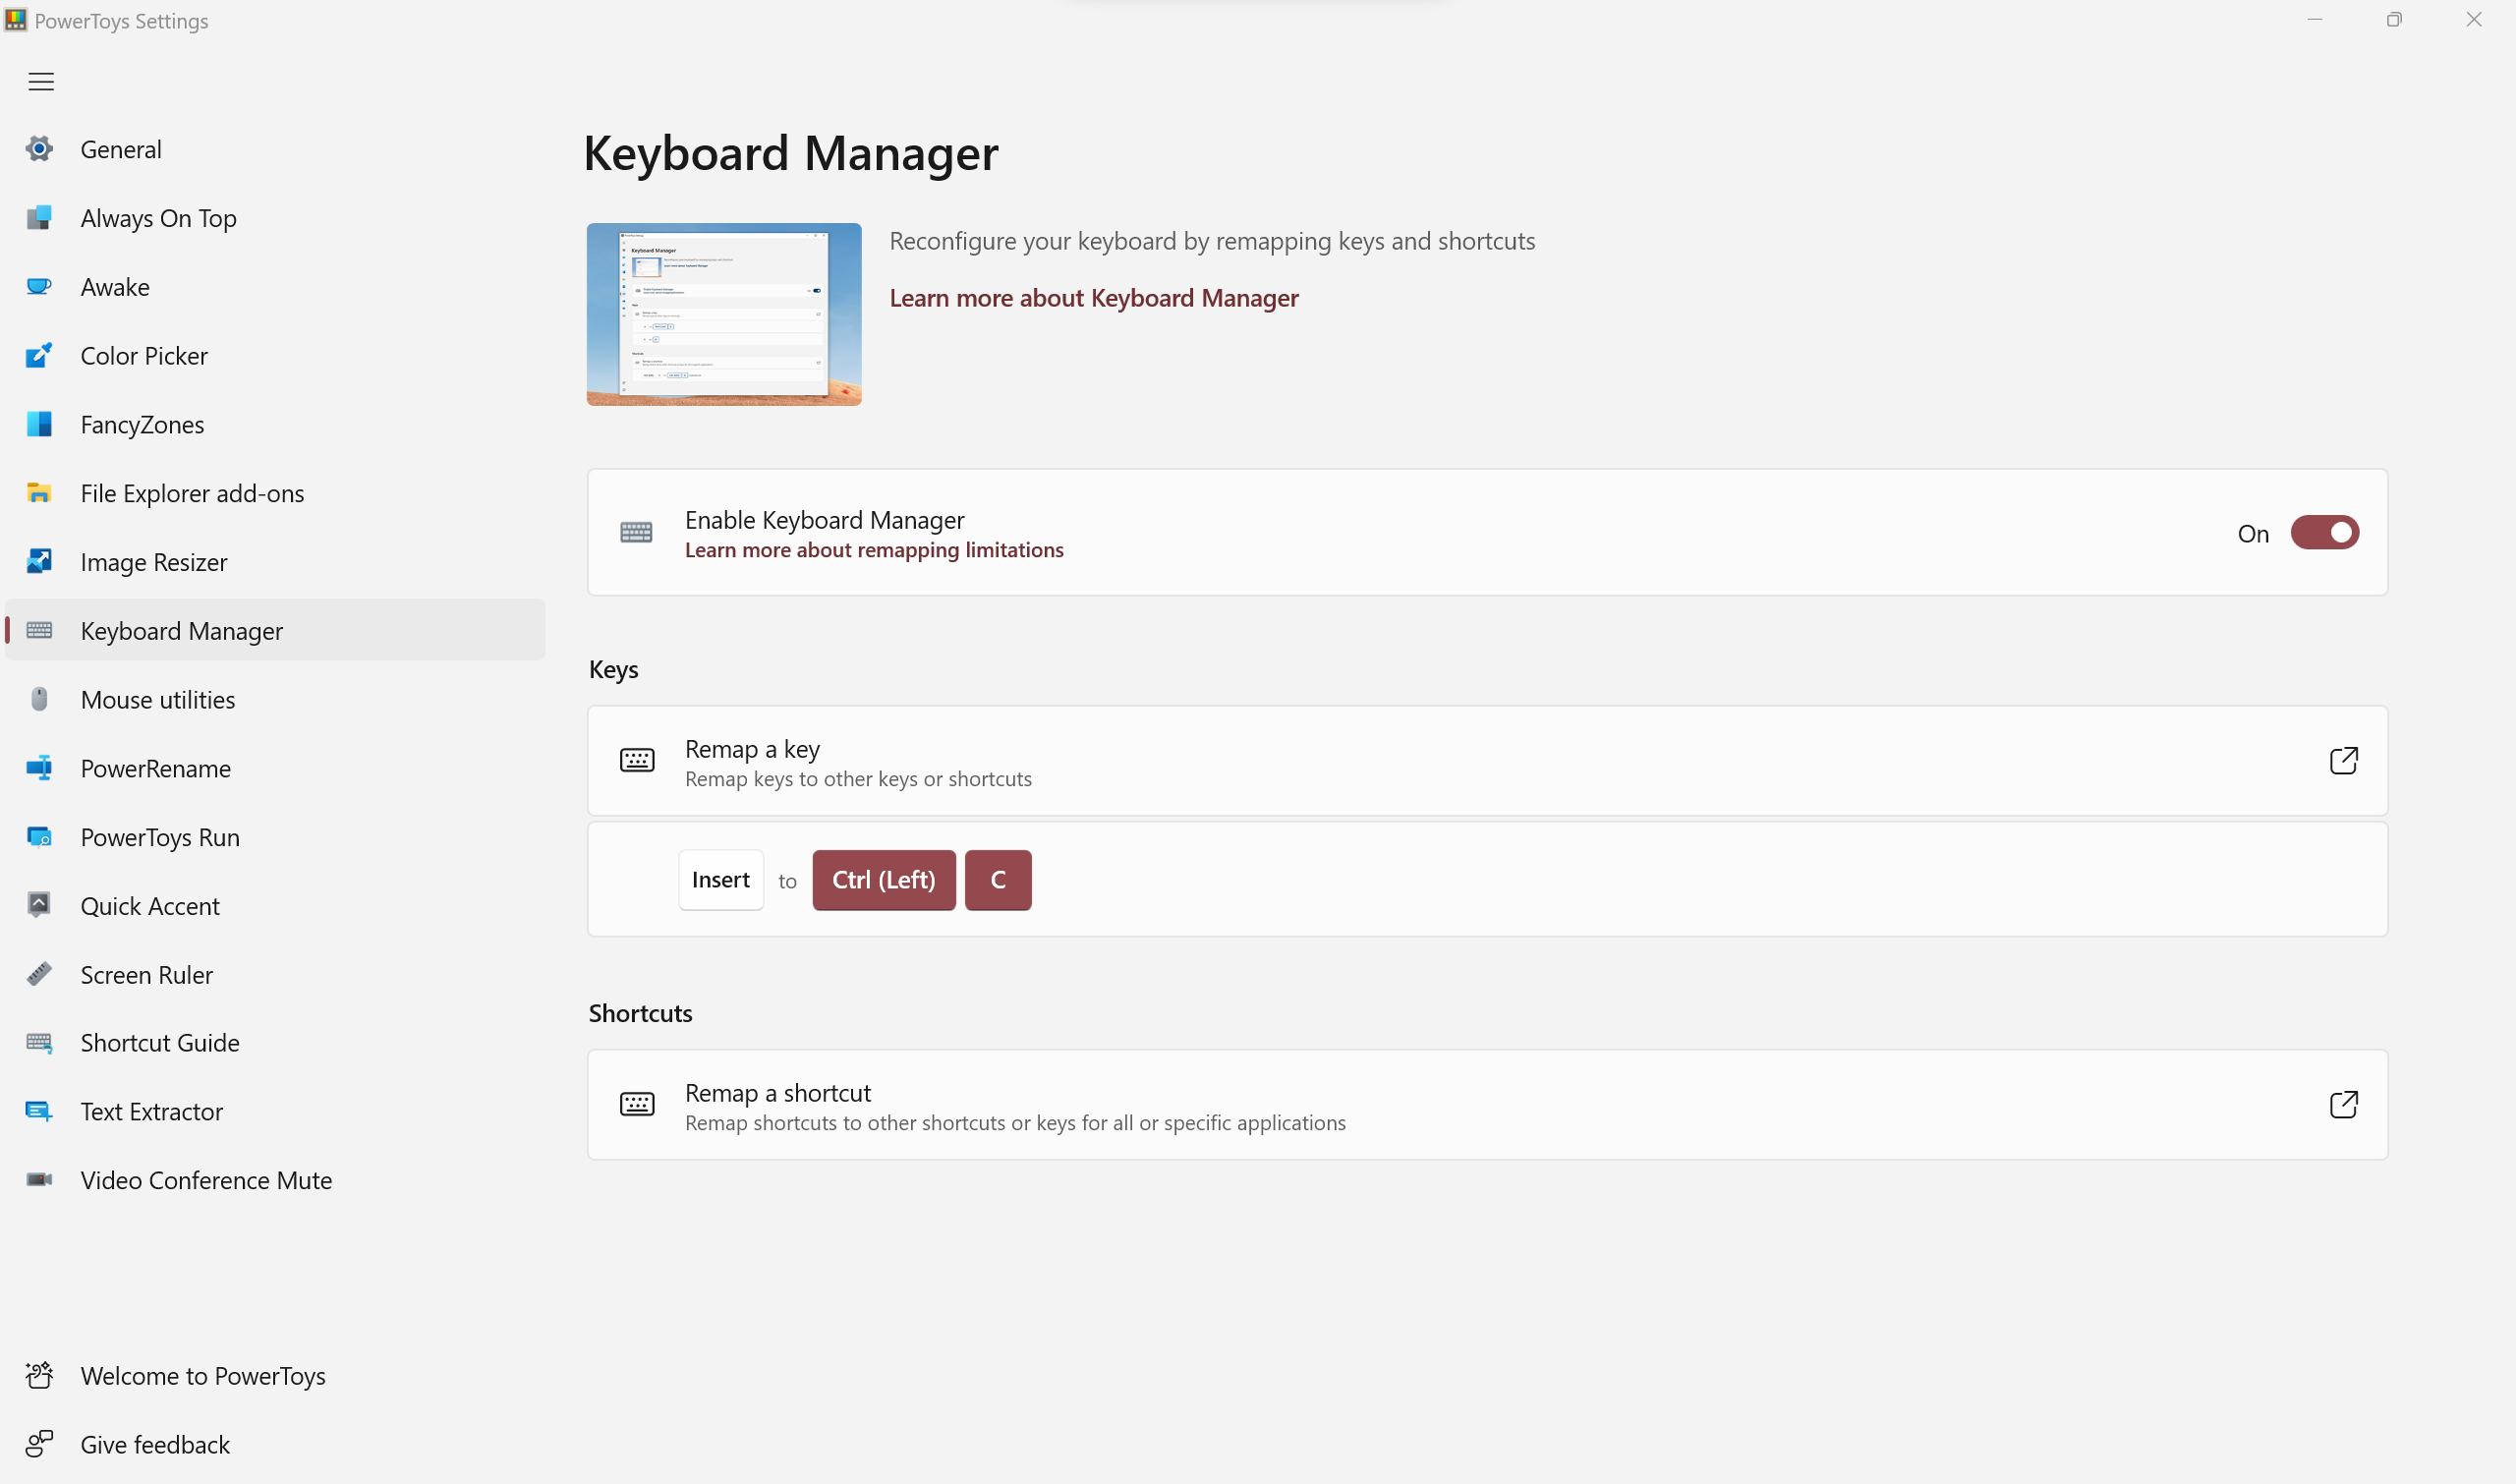Screen dimensions: 2516x1484
Task: Go to General settings page
Action: click(121, 149)
